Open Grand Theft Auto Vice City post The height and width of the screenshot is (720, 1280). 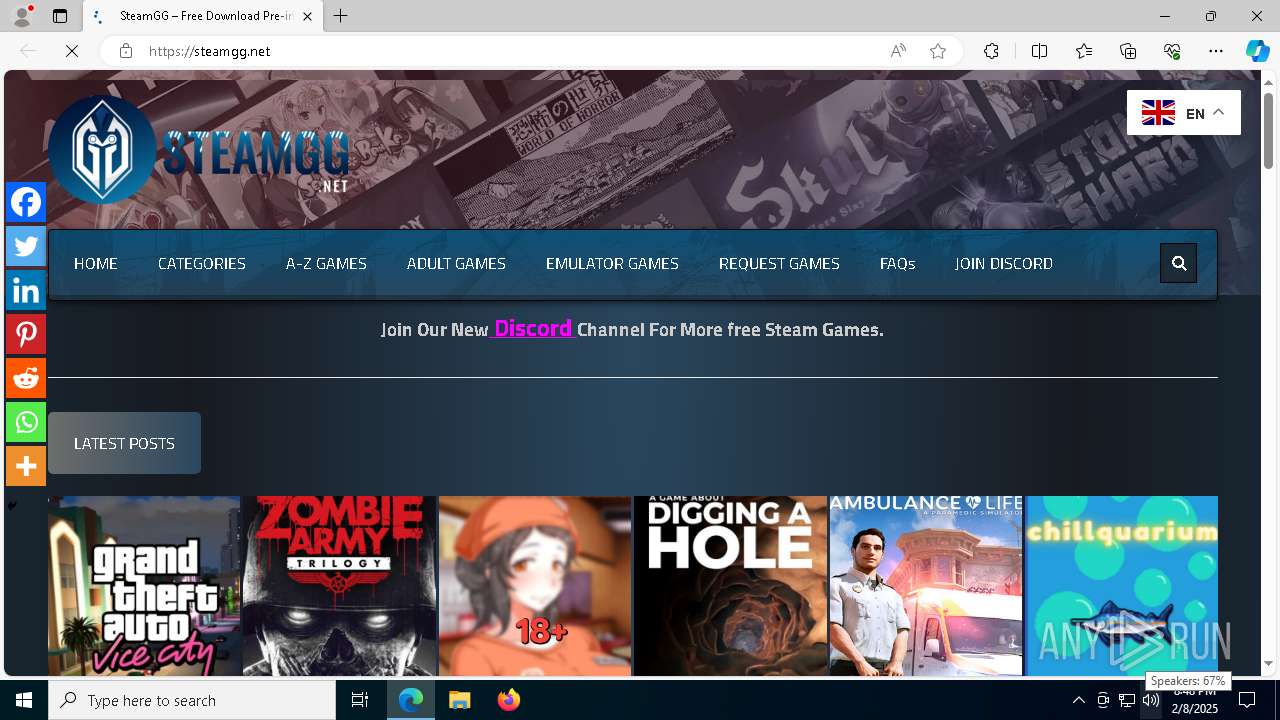(144, 586)
